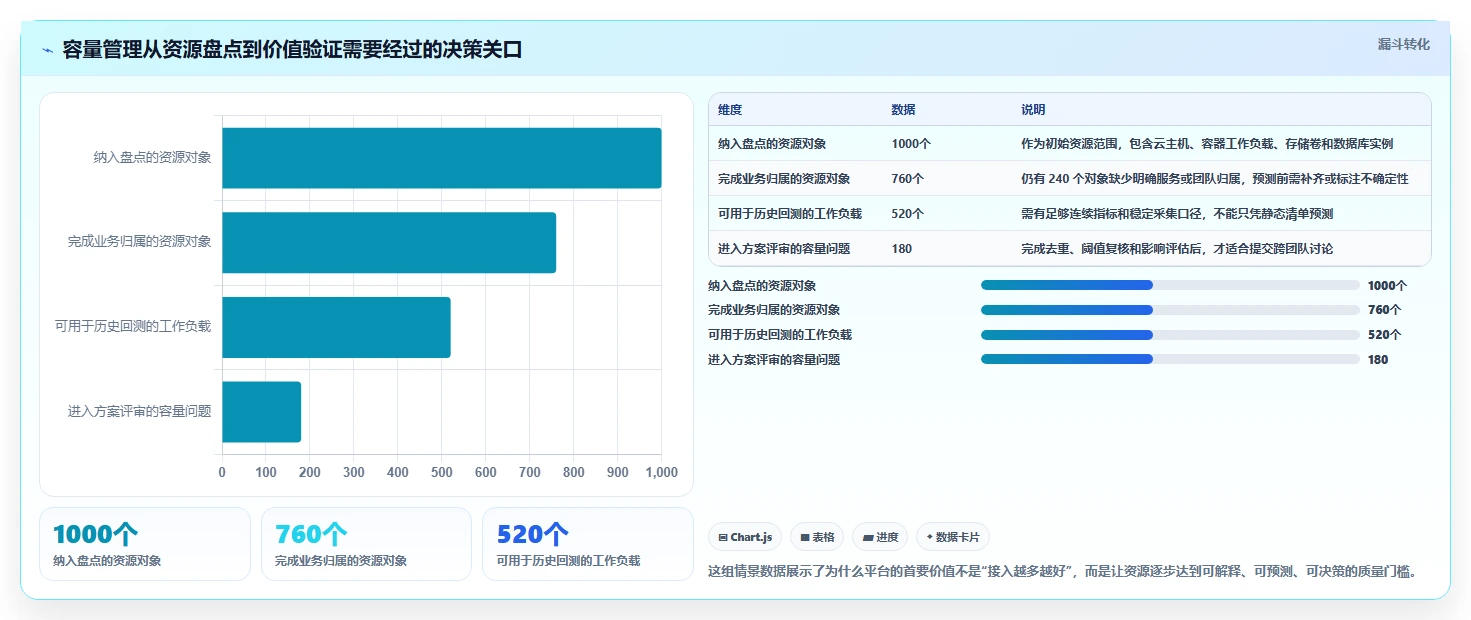Click the 180 progress bar
The width and height of the screenshot is (1471, 620).
click(x=1170, y=360)
